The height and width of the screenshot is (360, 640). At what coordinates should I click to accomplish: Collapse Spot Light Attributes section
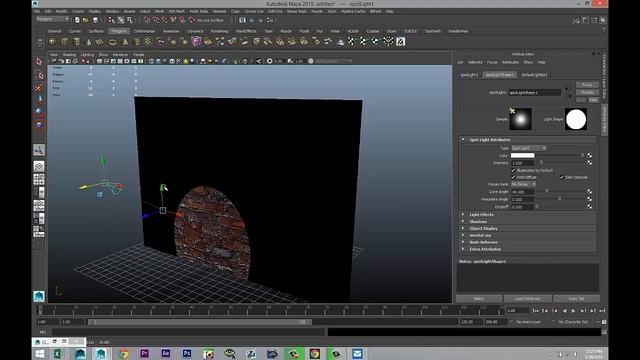[x=463, y=140]
